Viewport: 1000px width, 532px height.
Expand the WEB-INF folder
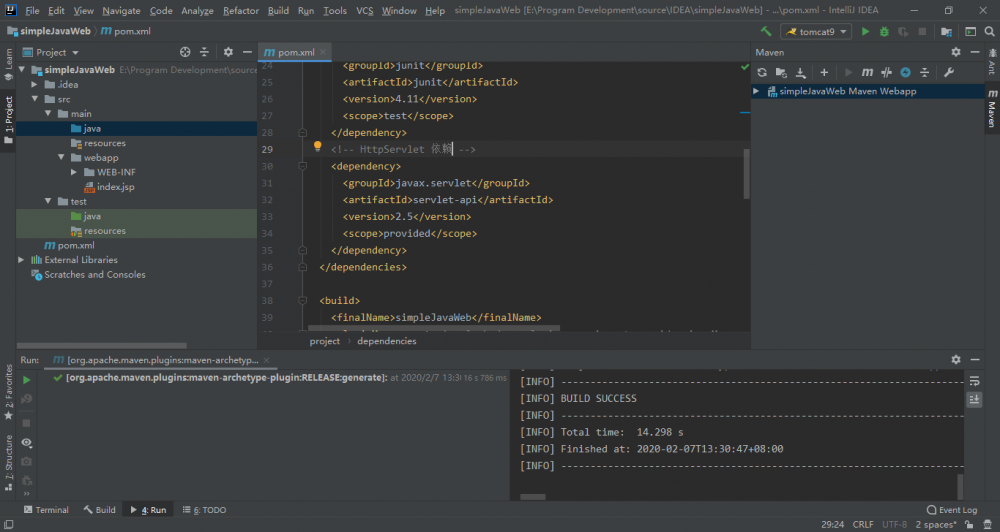(x=74, y=172)
